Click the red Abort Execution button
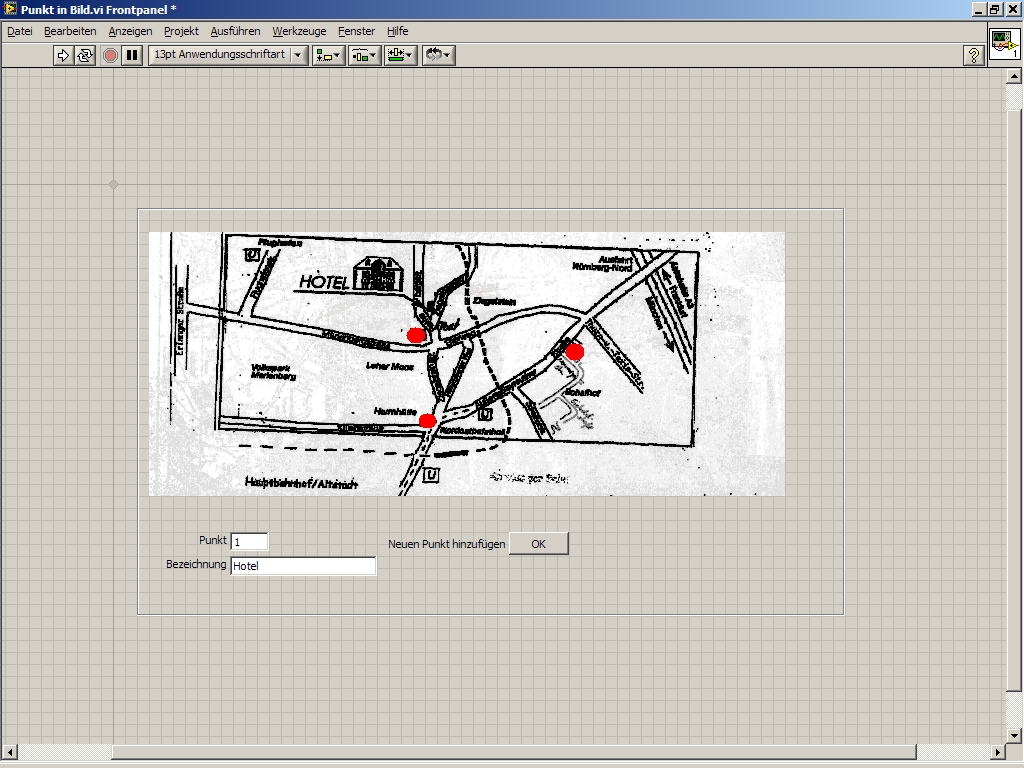The height and width of the screenshot is (768, 1024). [x=110, y=56]
